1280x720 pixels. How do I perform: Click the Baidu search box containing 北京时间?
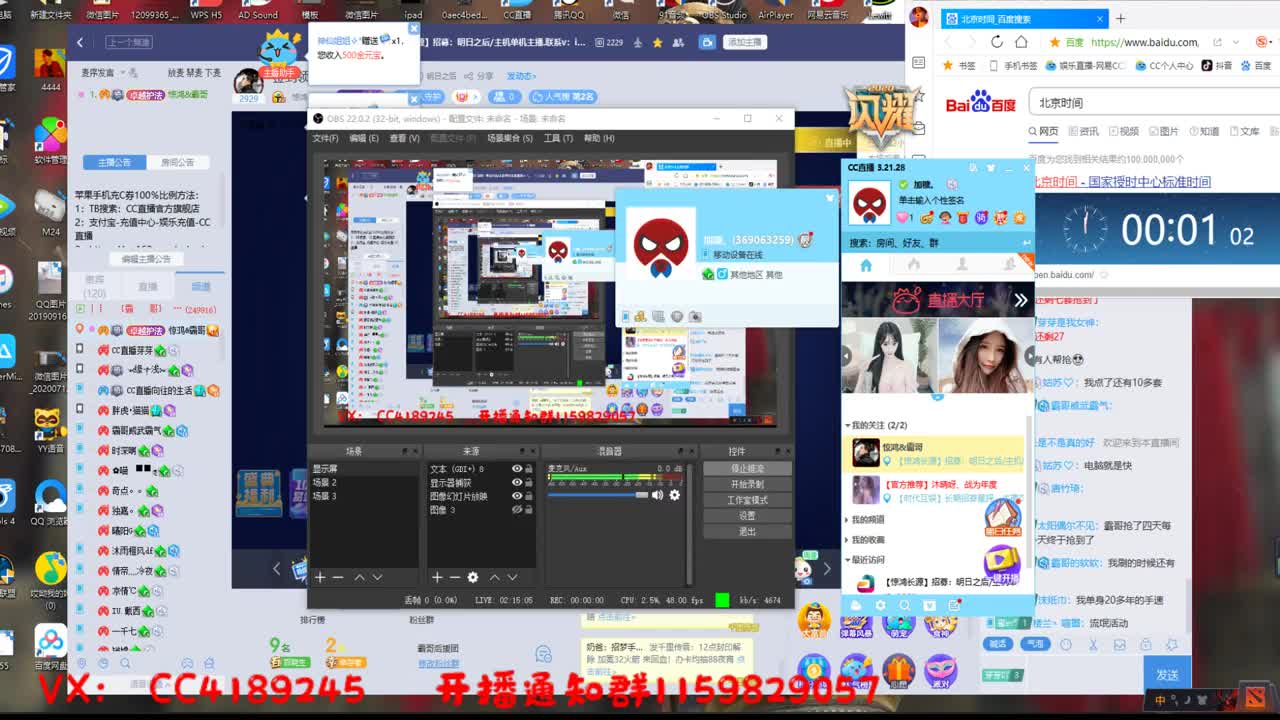click(x=1154, y=102)
